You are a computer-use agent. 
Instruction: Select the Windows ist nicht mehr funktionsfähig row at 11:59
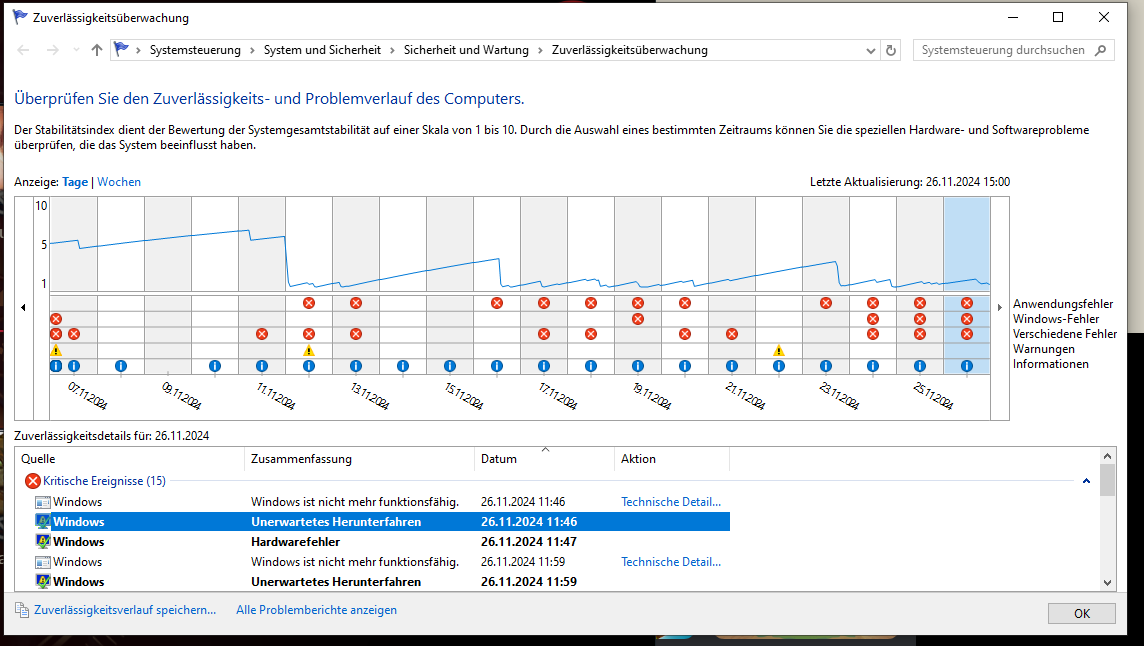(382, 561)
